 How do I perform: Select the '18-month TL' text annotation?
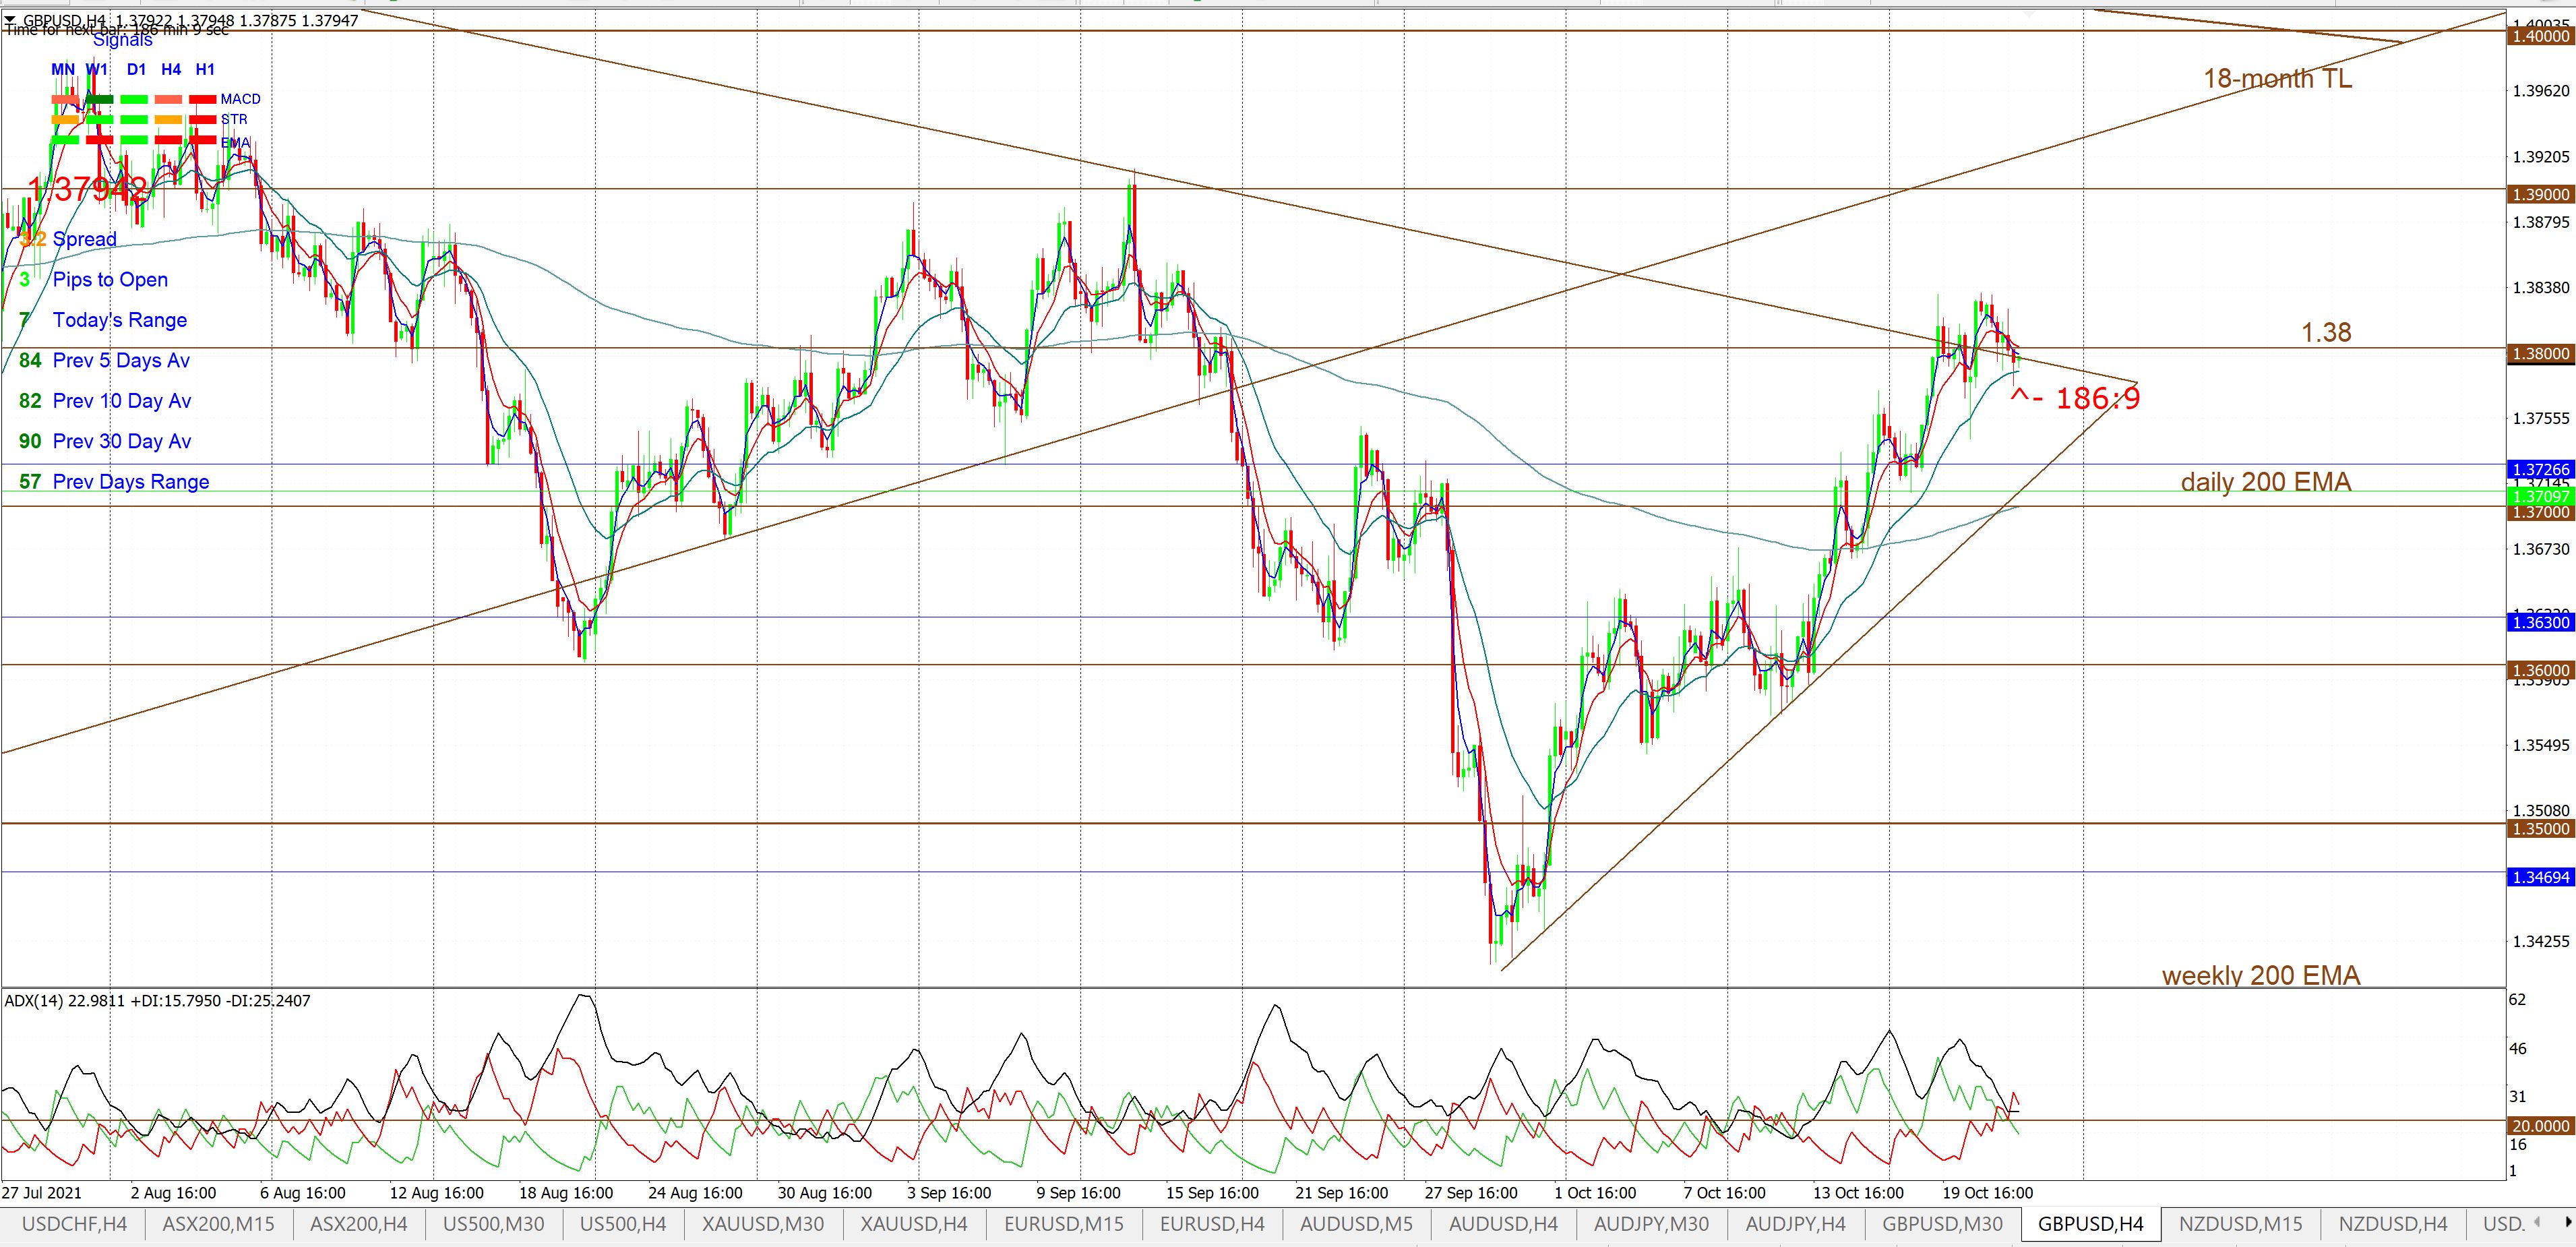2278,79
